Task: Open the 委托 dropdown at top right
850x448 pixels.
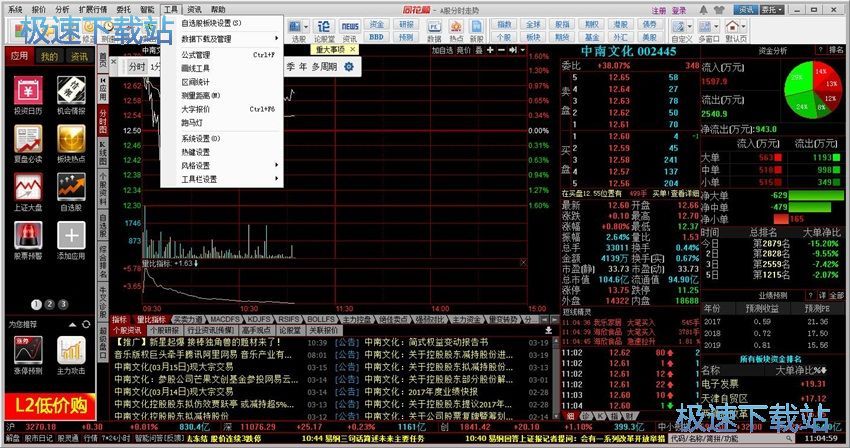Action: coord(772,10)
